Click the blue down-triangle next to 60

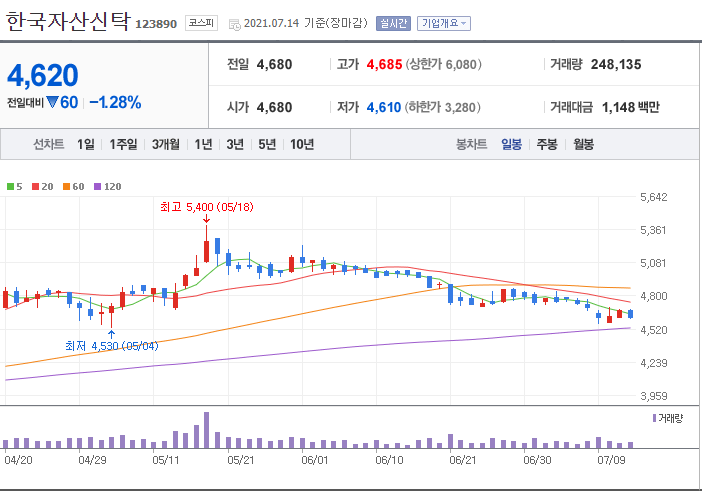(52, 102)
